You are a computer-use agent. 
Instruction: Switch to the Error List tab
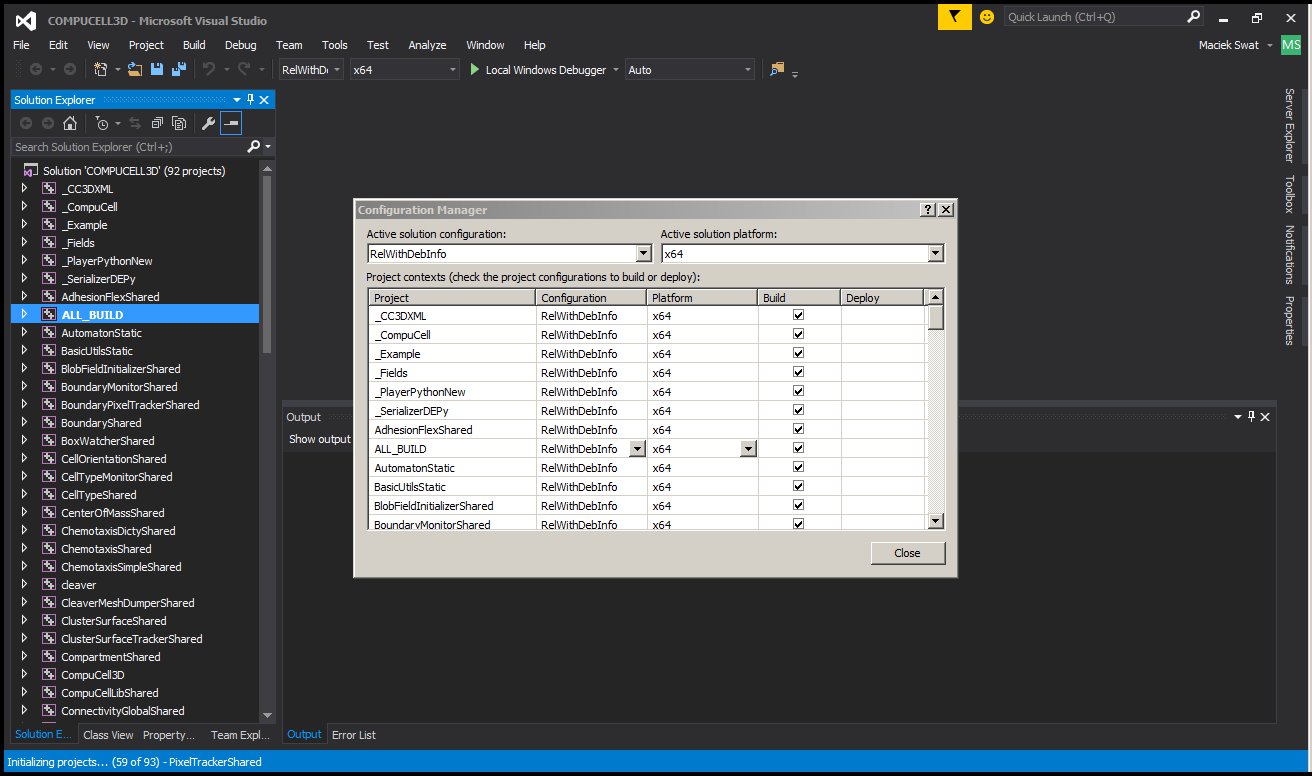[x=354, y=735]
